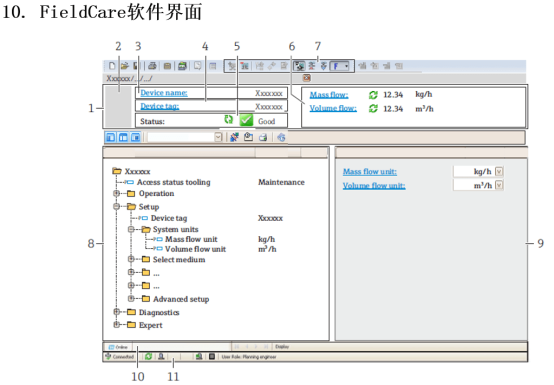Screen dimensions: 554x385
Task: Expand the Diagnostics folder
Action: pos(116,312)
